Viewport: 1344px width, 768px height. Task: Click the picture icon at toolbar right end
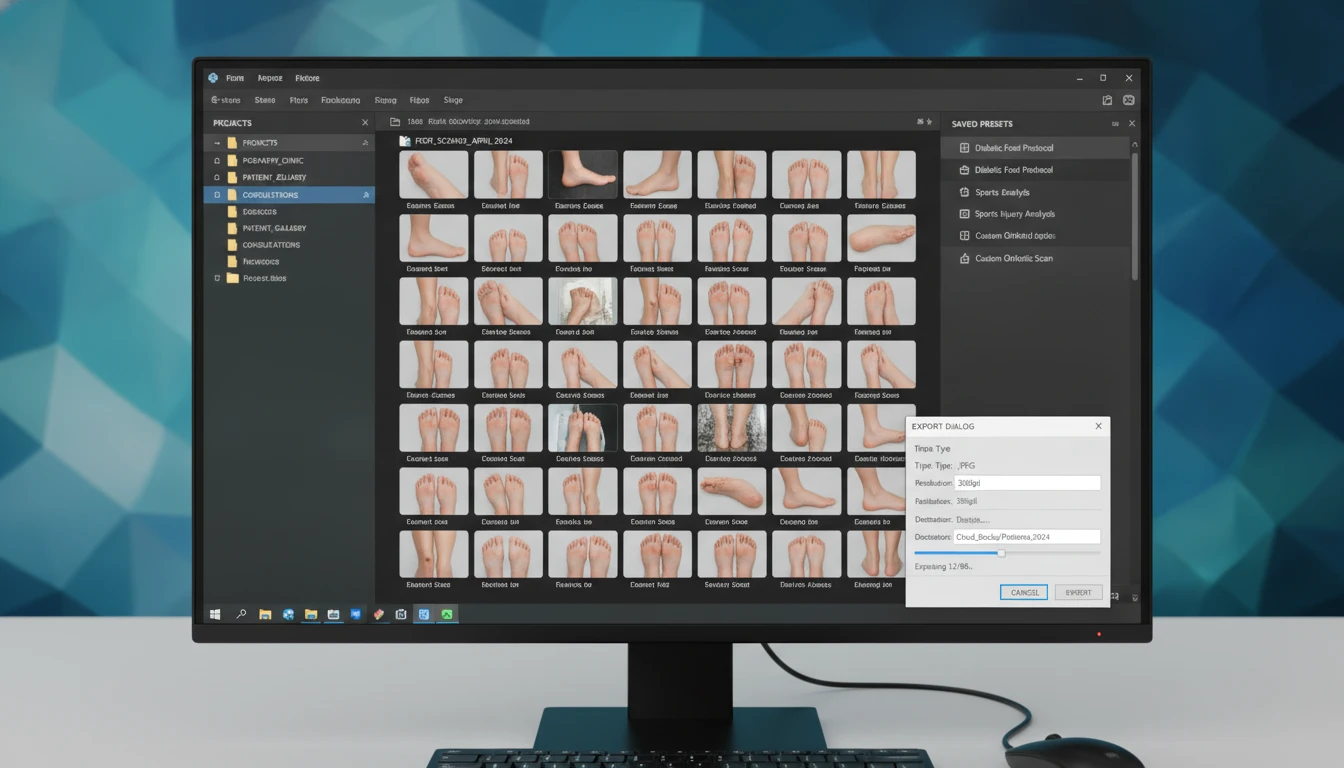tap(1129, 100)
